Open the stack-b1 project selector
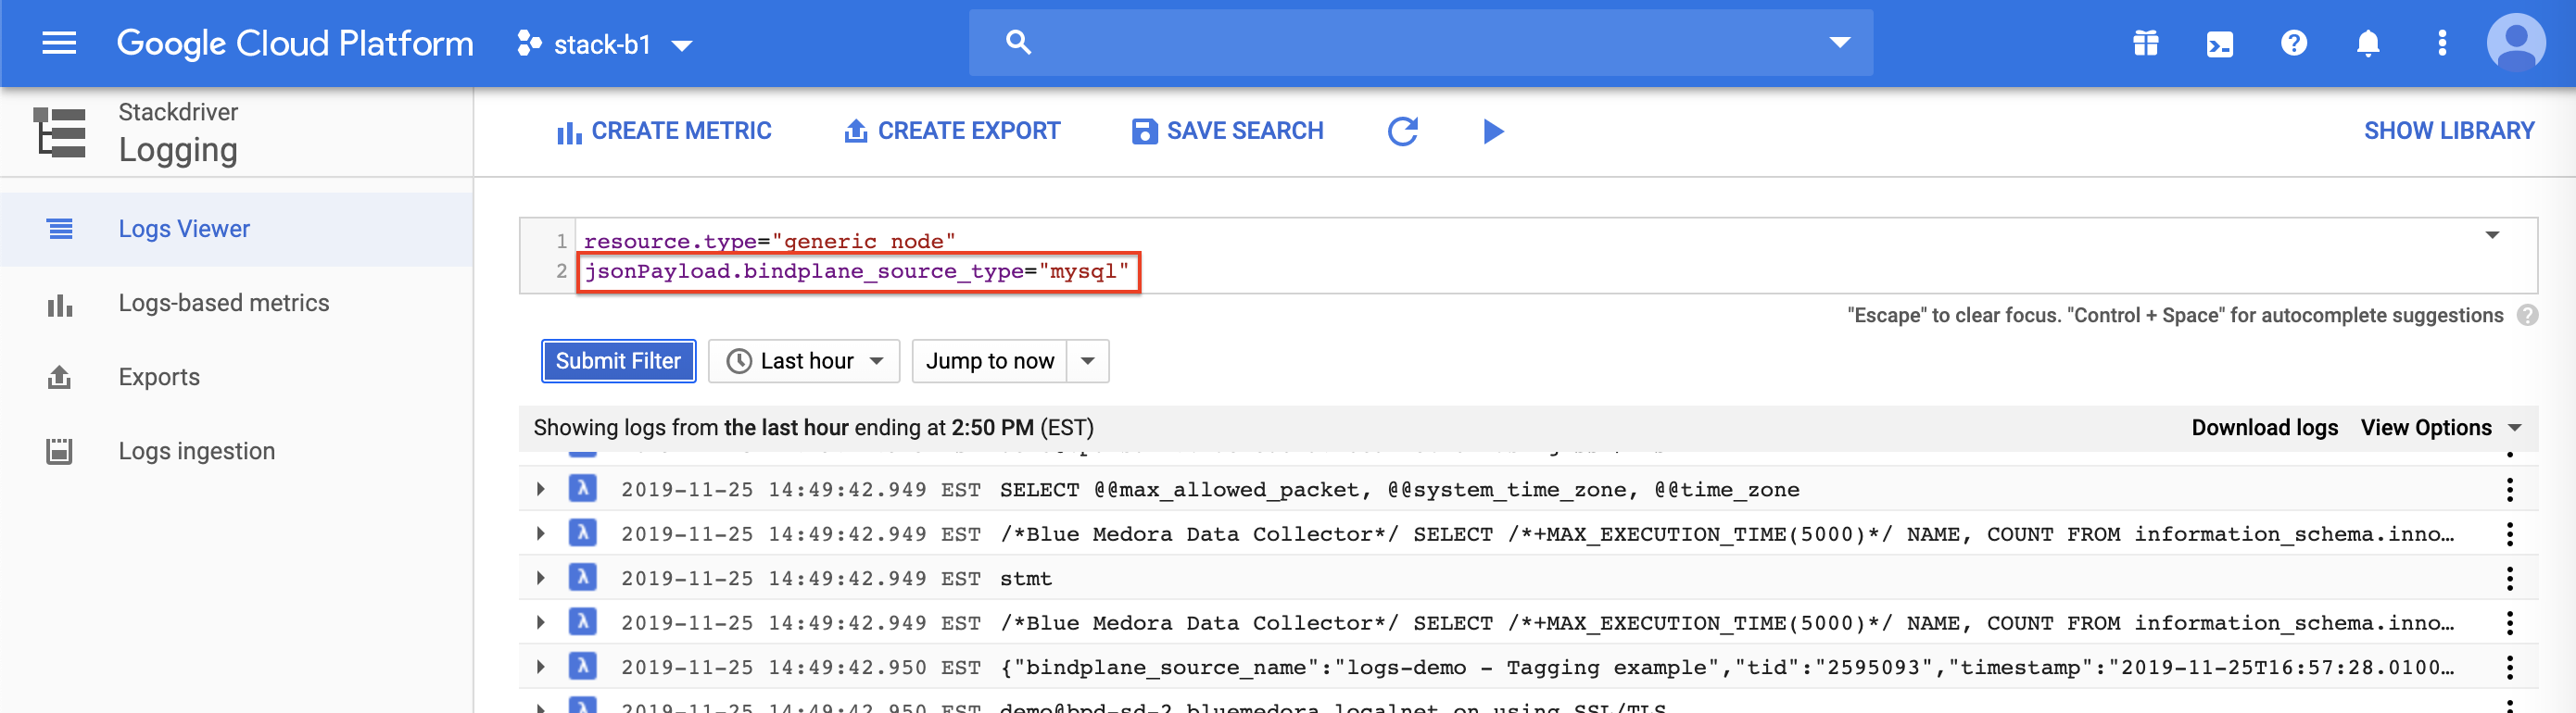Screen dimensions: 2576x713 604,44
